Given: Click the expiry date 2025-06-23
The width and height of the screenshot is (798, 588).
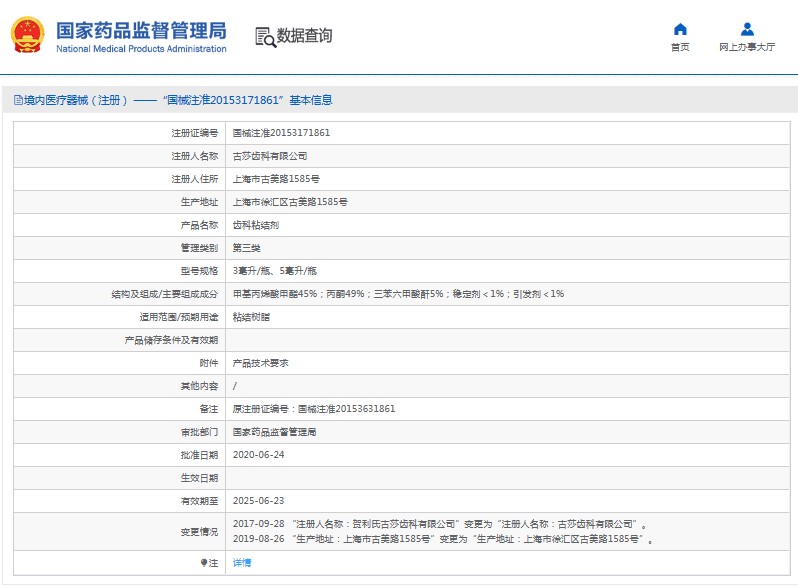Looking at the screenshot, I should (258, 500).
